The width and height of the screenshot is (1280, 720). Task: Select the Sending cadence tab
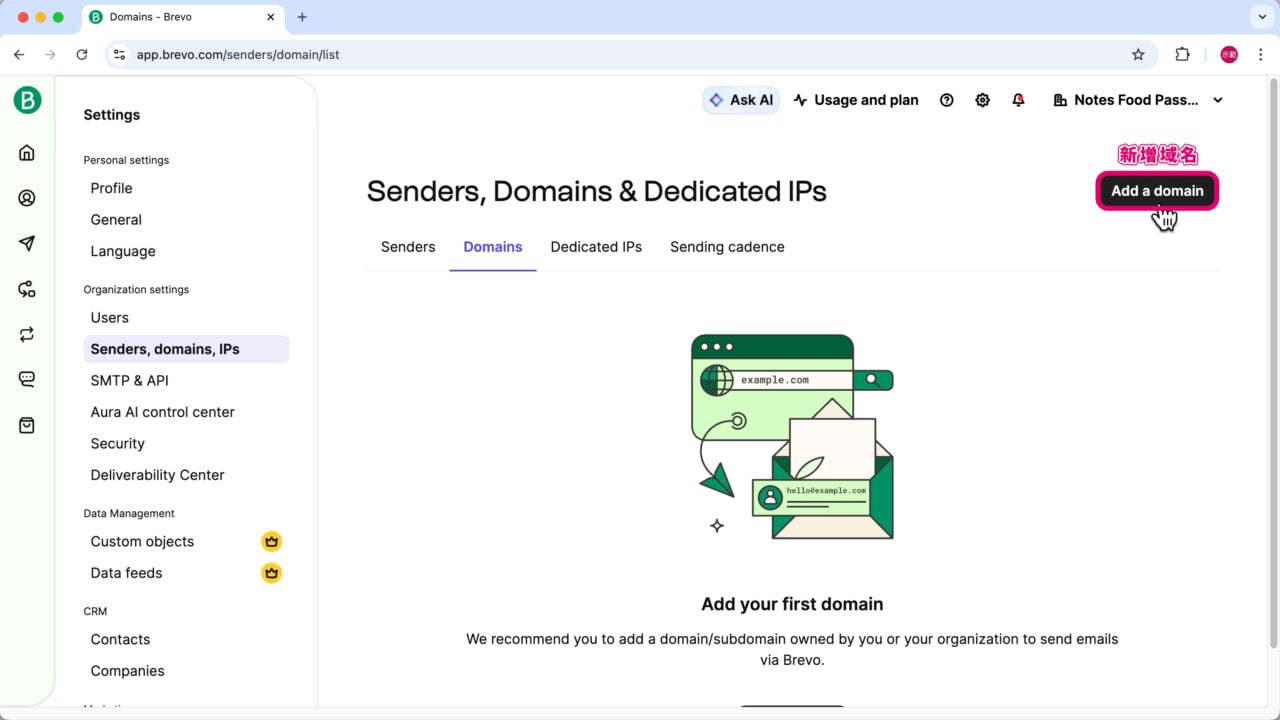pos(727,247)
